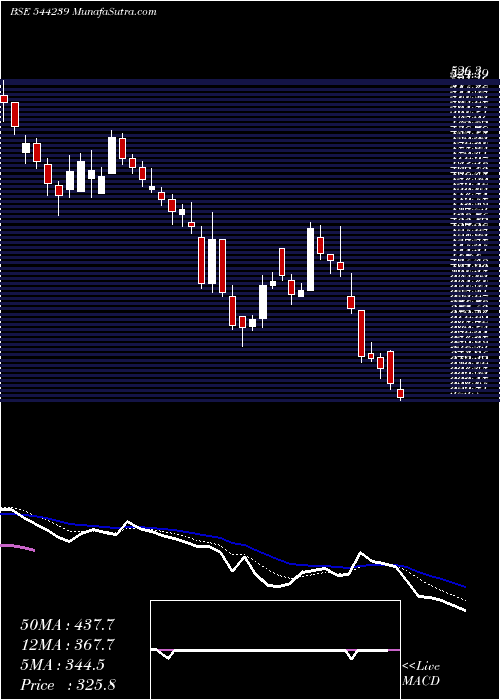
Task: Click the last red candle at chart bottom
Action: [x=400, y=393]
